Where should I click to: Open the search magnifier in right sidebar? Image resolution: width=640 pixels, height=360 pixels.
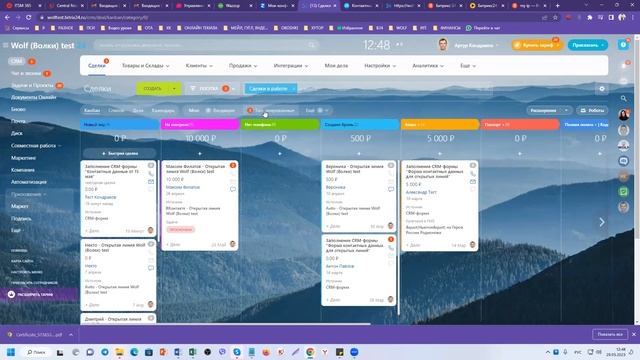(x=623, y=98)
